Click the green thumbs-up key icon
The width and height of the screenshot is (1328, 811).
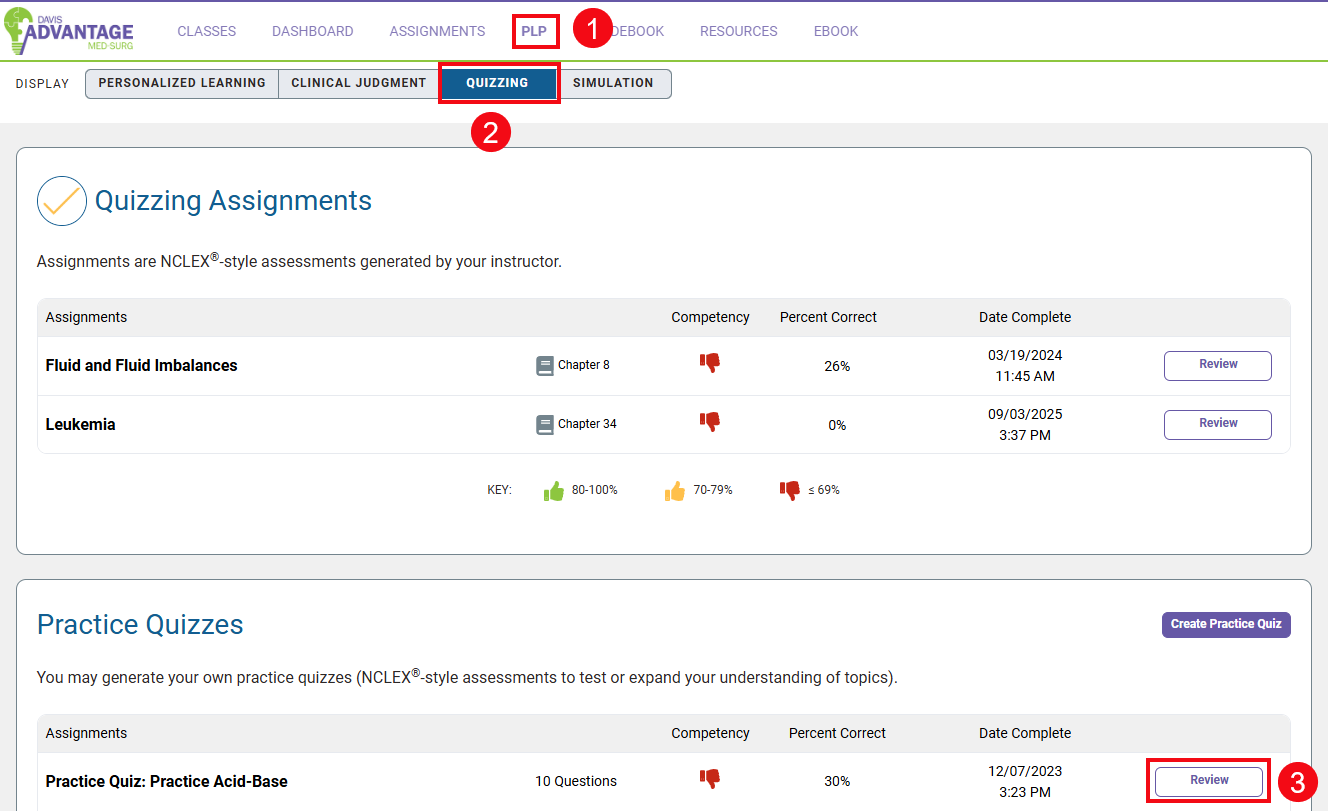[553, 491]
